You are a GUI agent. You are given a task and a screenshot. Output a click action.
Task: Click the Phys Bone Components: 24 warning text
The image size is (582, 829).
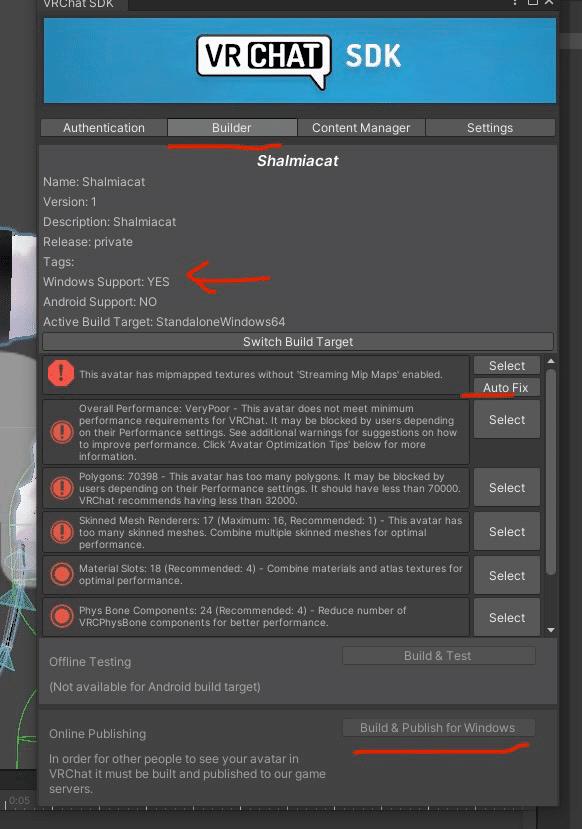click(243, 616)
